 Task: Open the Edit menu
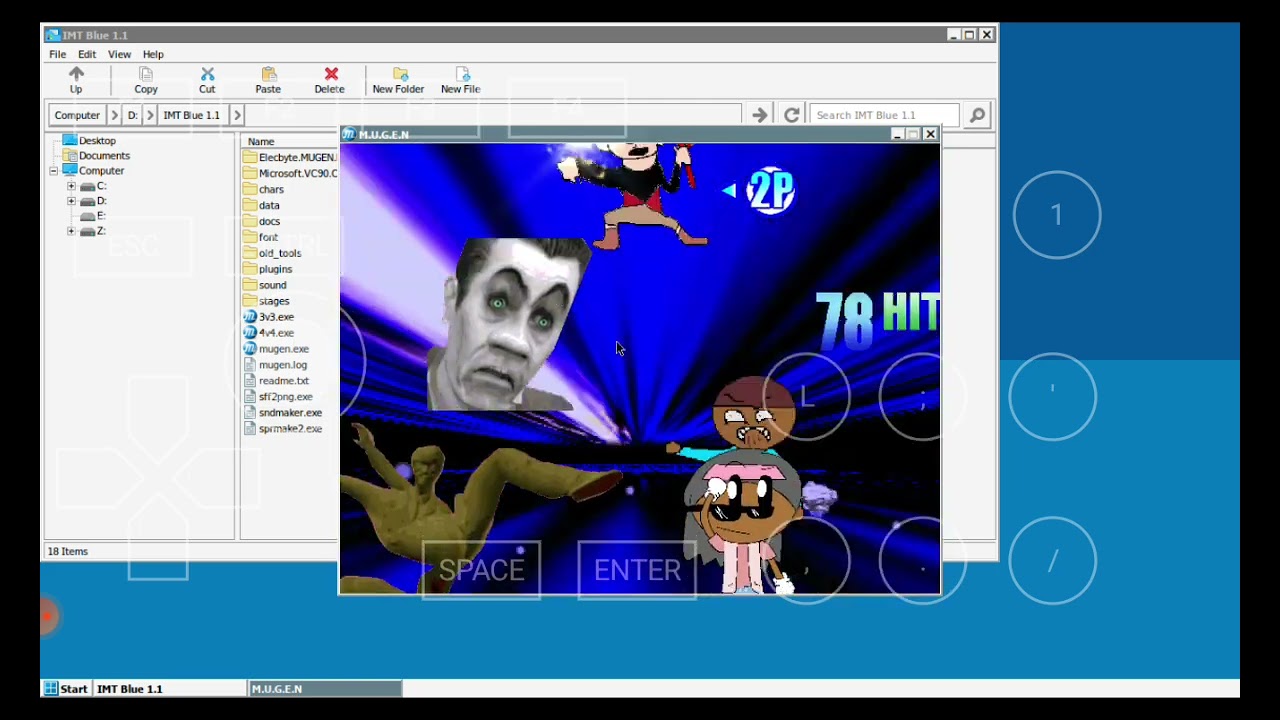click(x=87, y=54)
